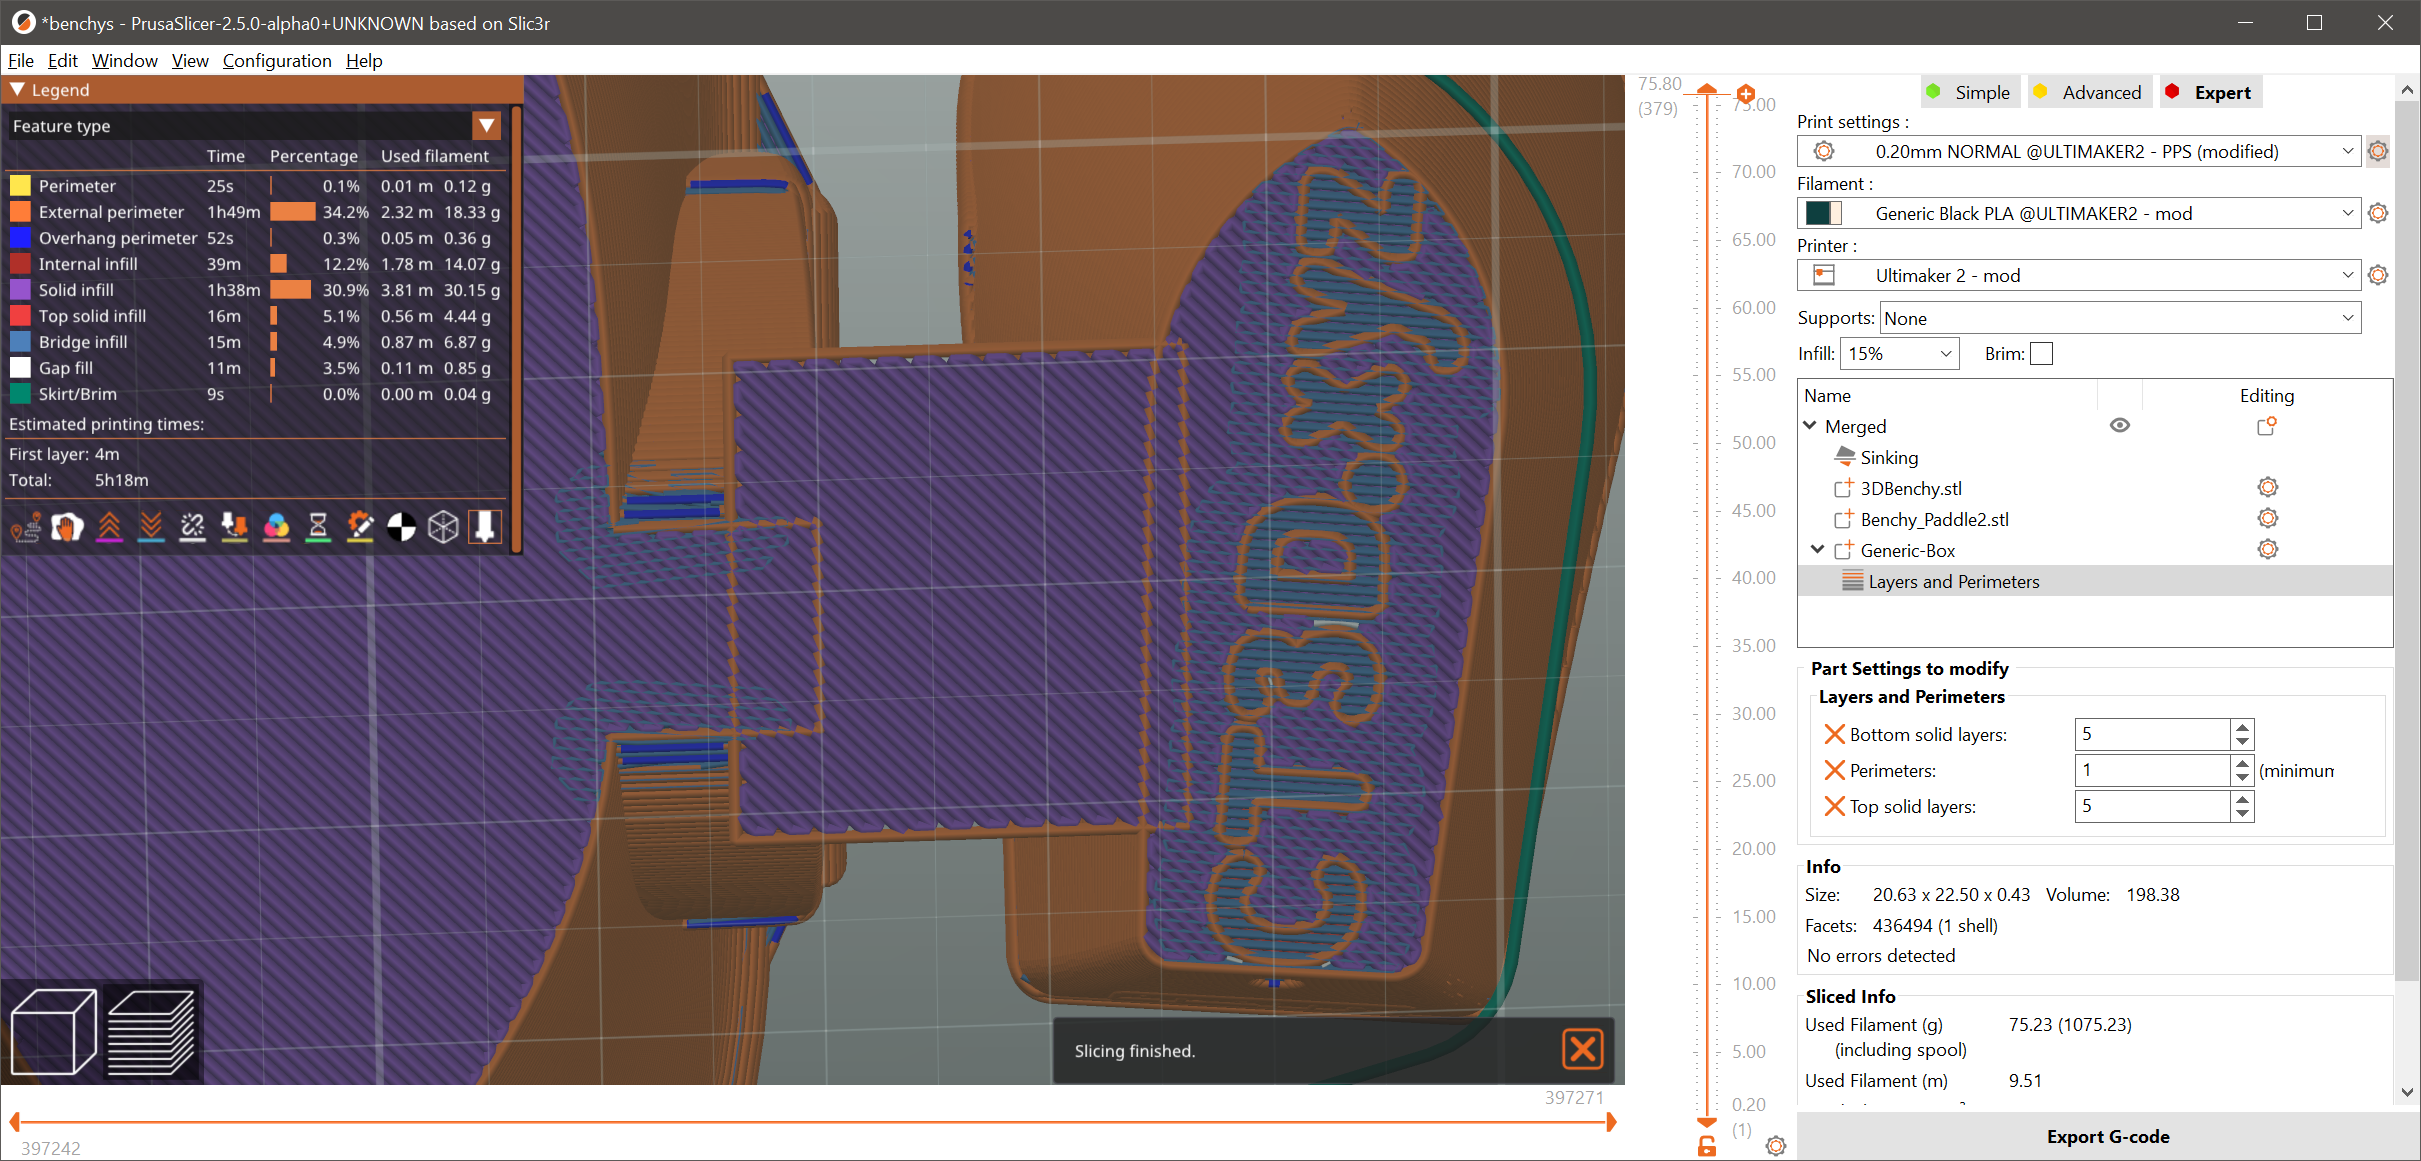The image size is (2421, 1161).
Task: Enable the Brim checkbox
Action: (2042, 354)
